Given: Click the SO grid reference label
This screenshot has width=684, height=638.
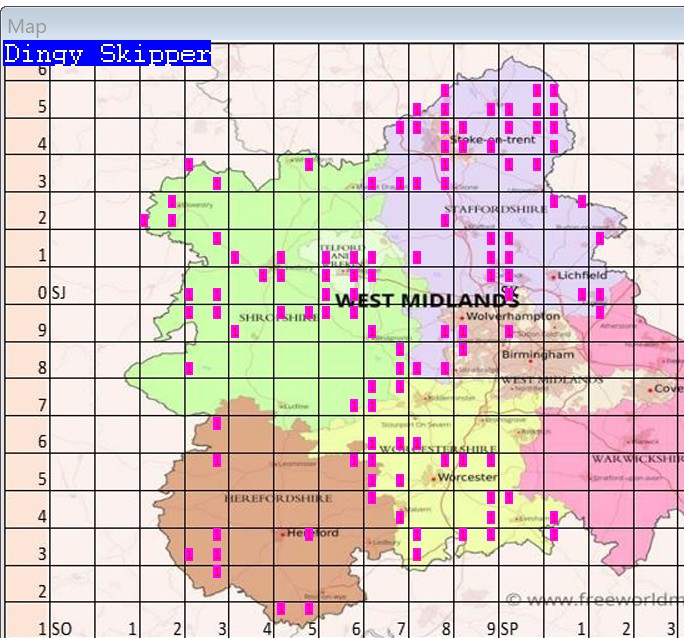Looking at the screenshot, I should point(60,629).
